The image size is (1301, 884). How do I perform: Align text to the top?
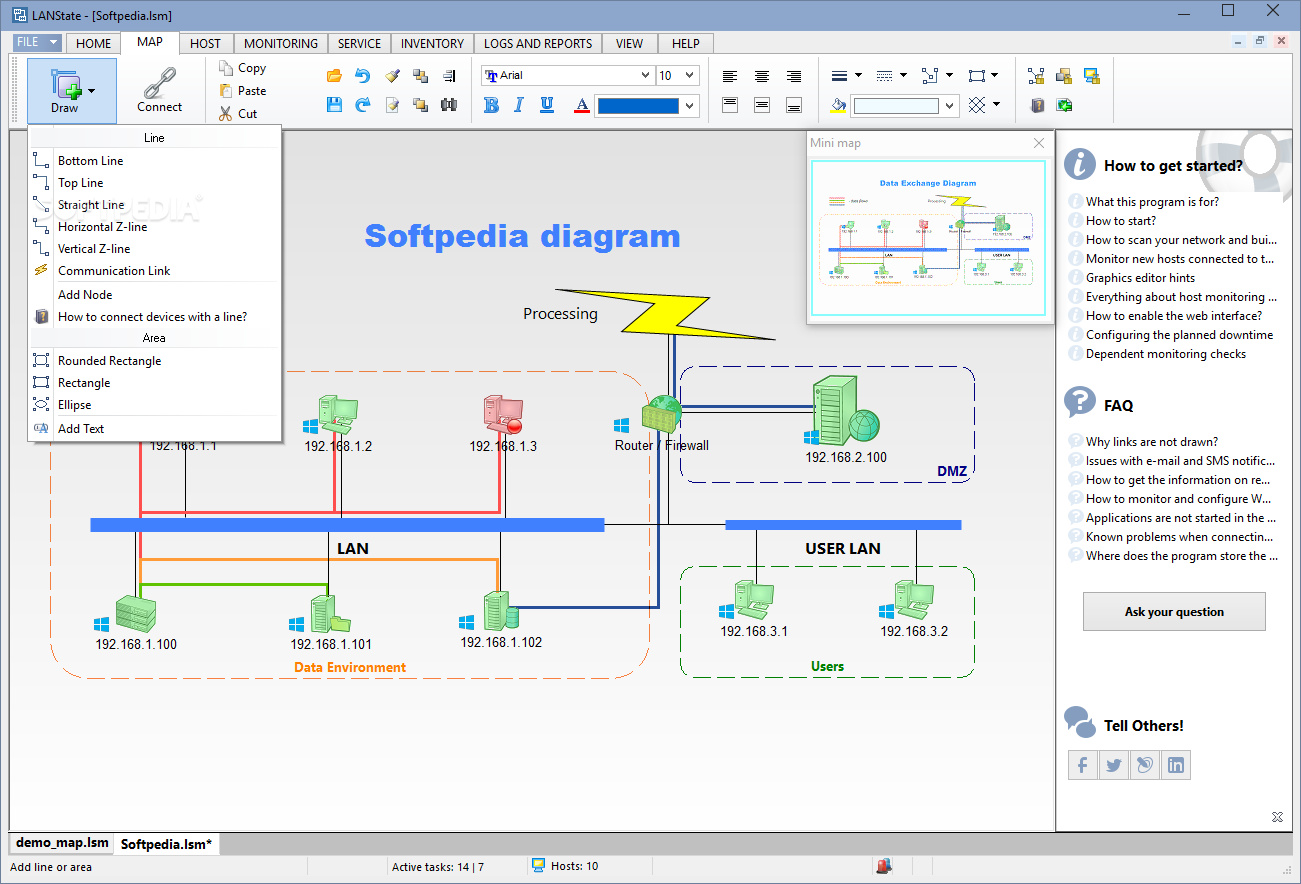coord(730,104)
